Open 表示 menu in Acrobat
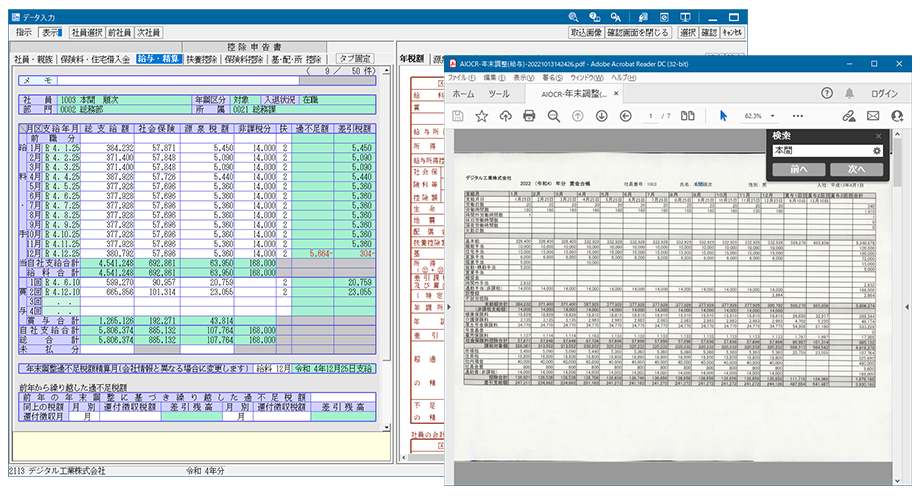Screen dimensions: 920x498 (x=523, y=78)
